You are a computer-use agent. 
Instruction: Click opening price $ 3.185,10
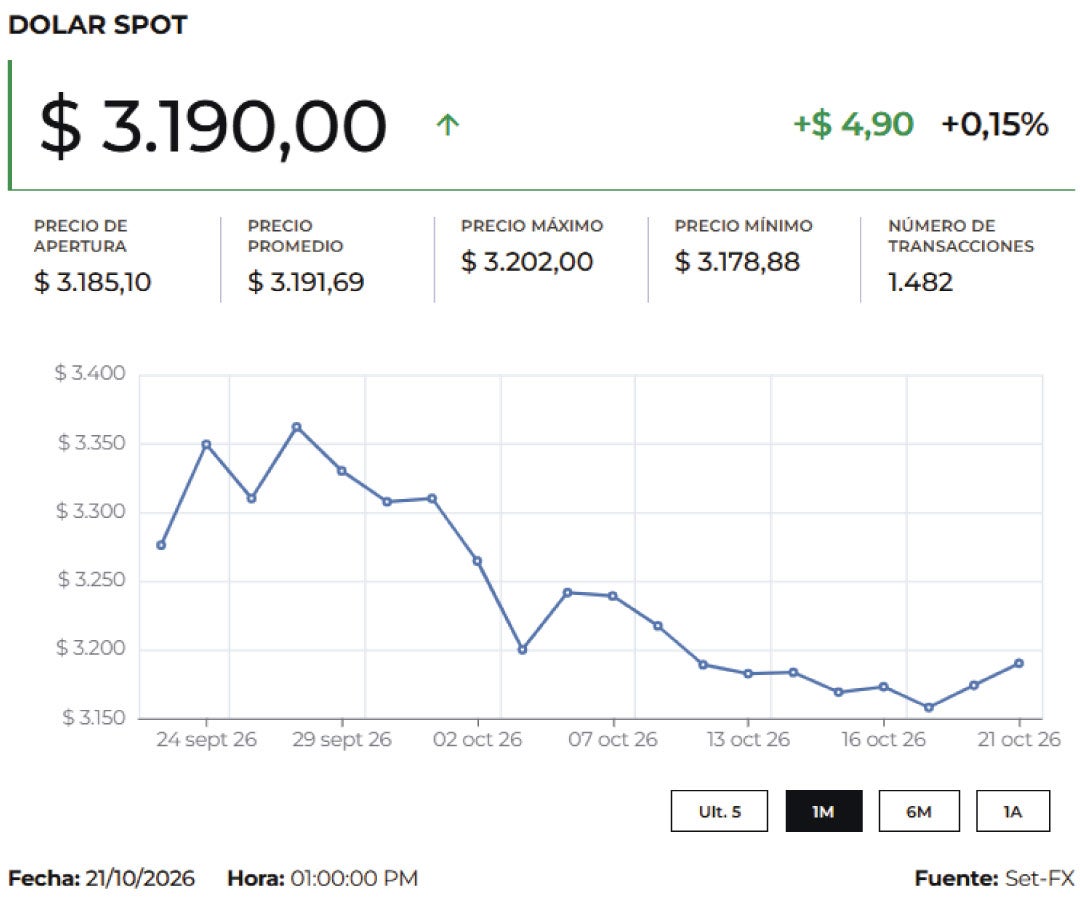[x=92, y=282]
